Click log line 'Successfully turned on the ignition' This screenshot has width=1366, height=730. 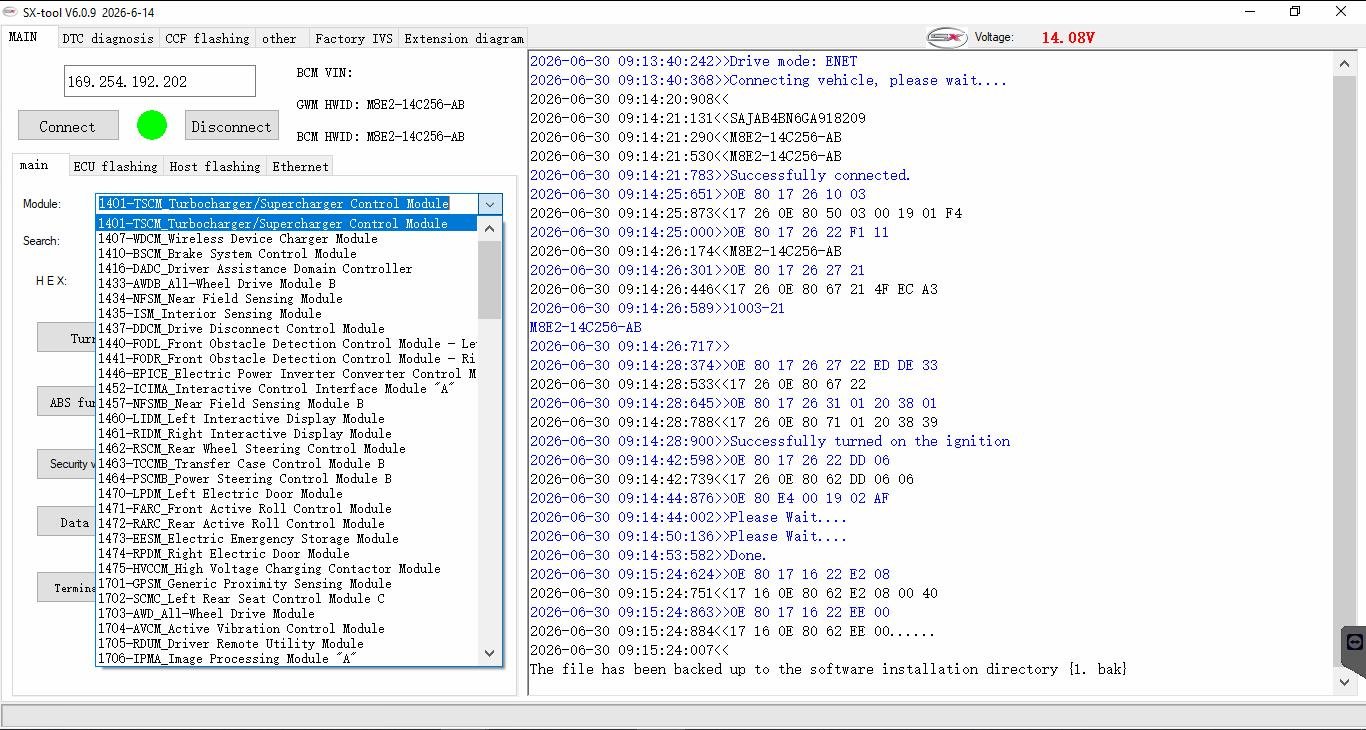pyautogui.click(x=770, y=441)
